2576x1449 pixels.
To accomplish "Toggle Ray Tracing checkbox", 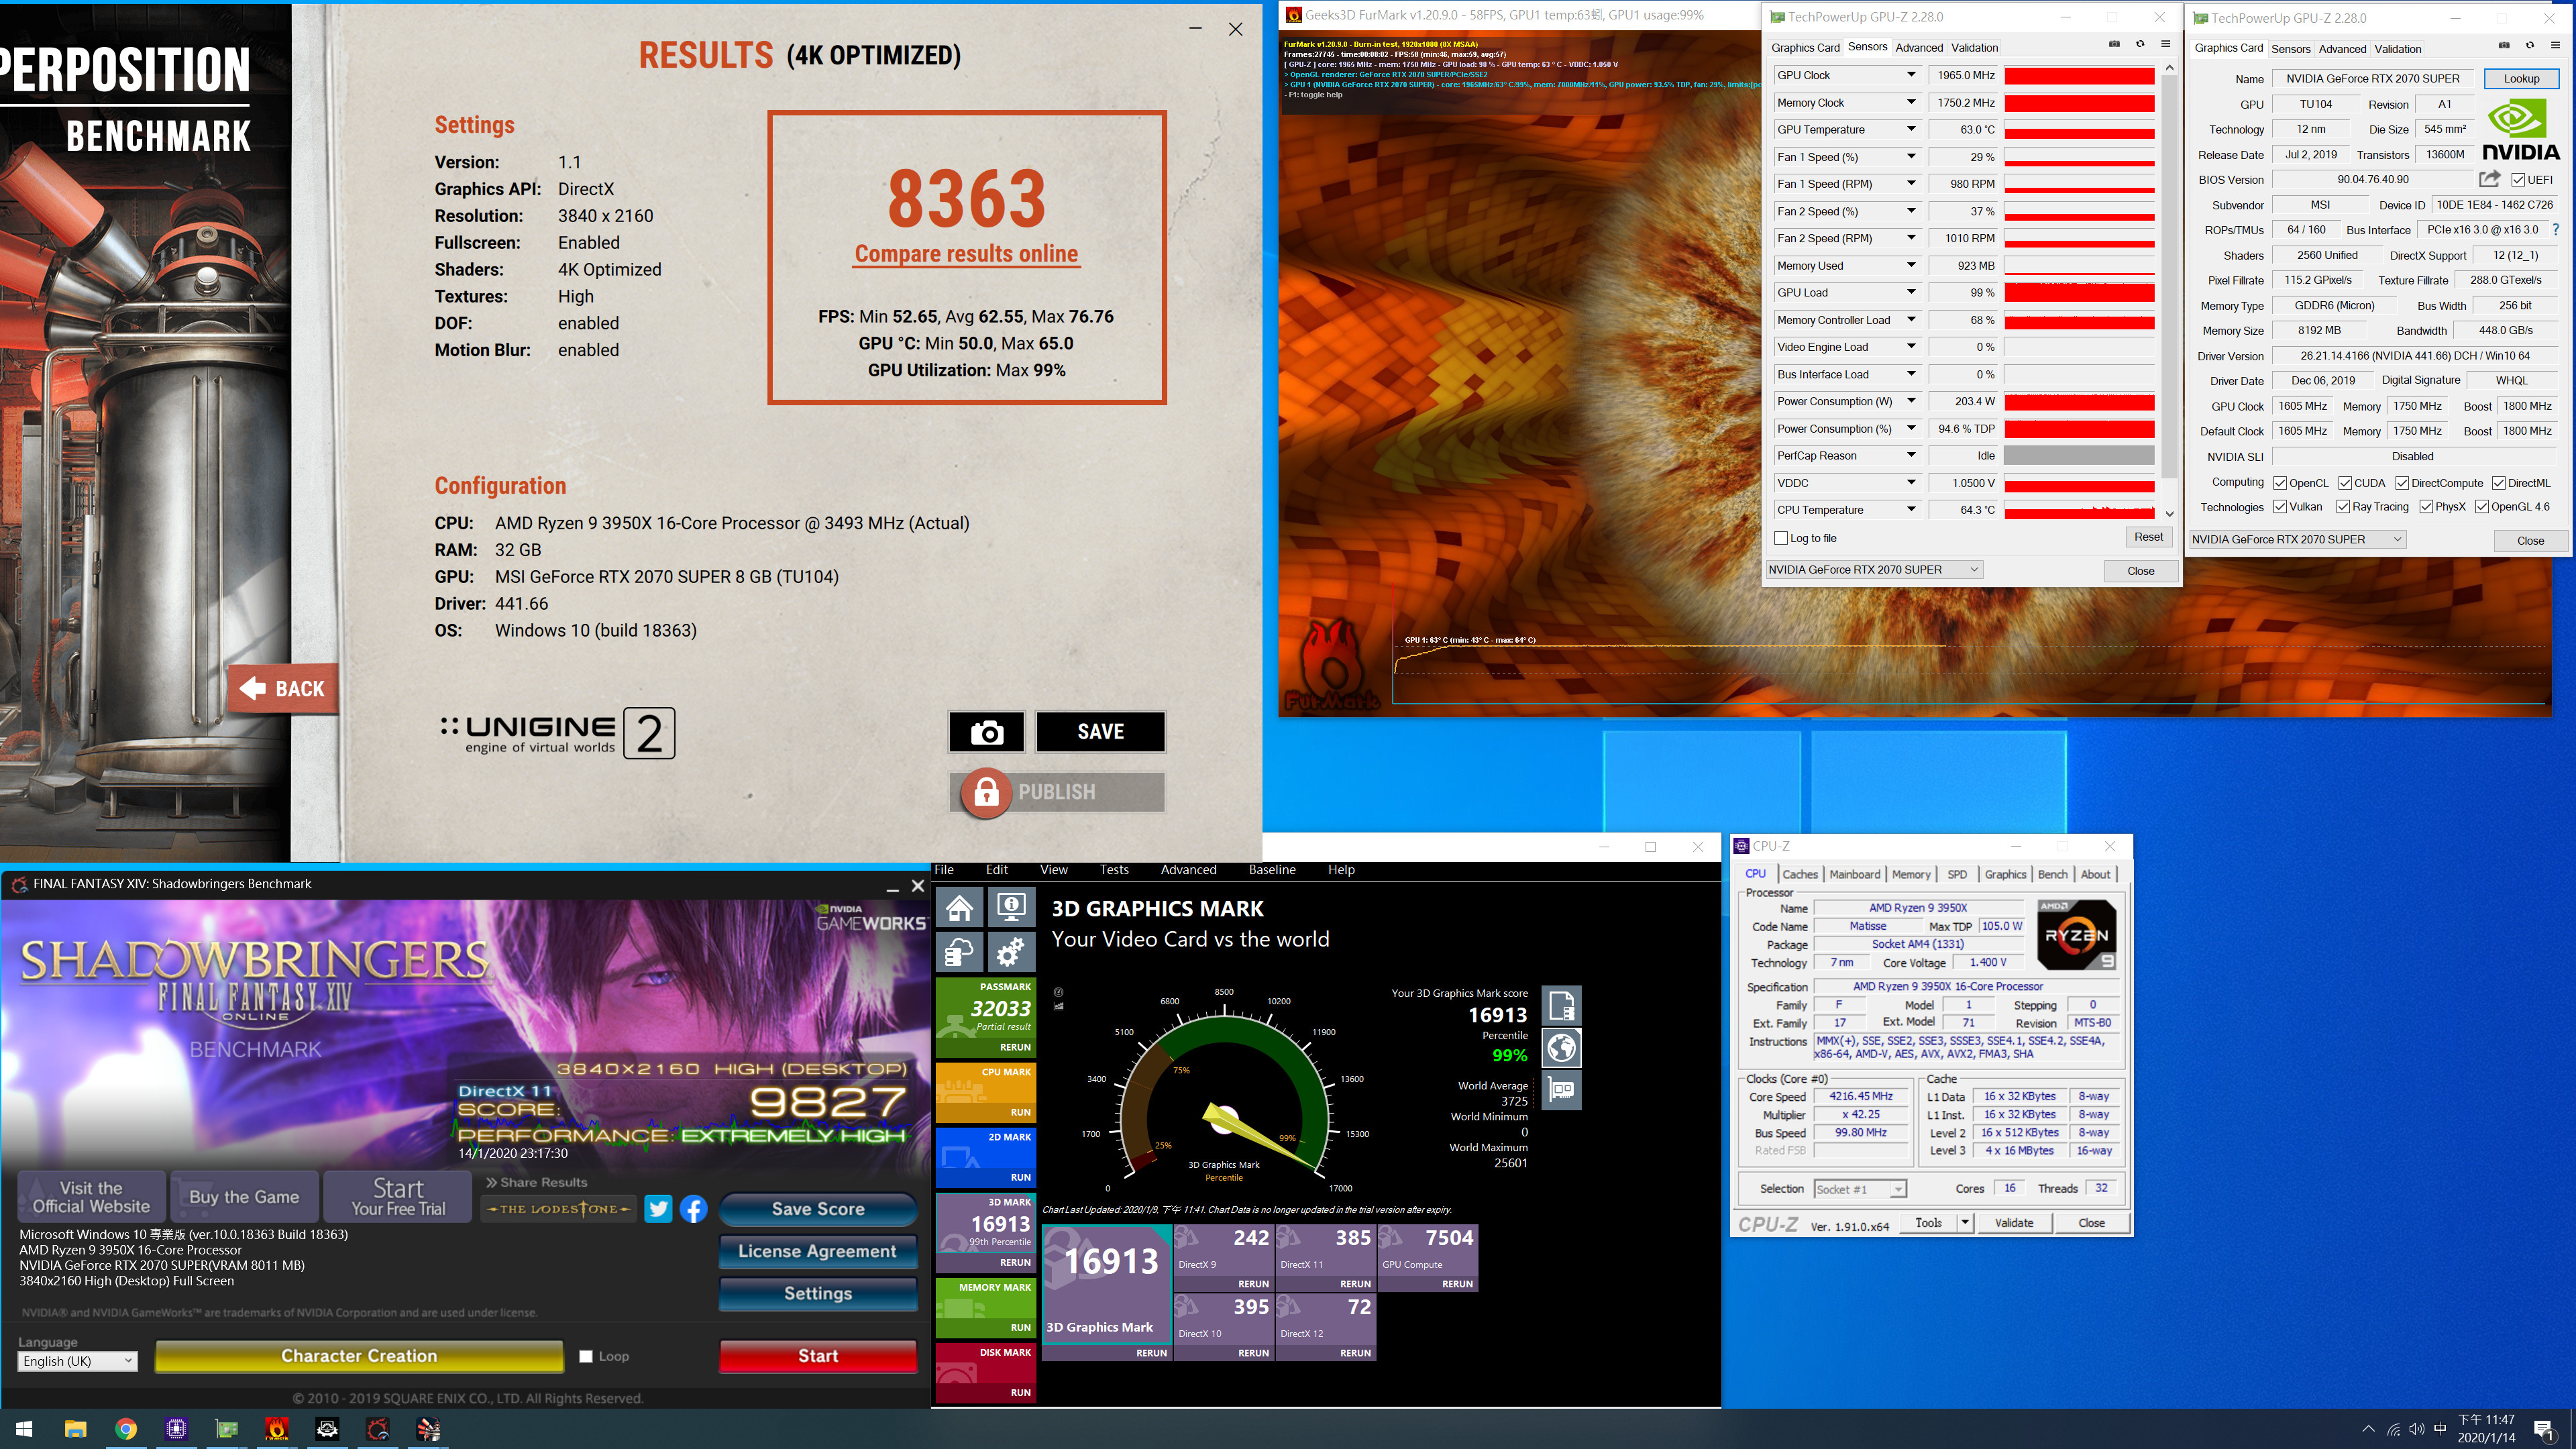I will pos(2343,507).
